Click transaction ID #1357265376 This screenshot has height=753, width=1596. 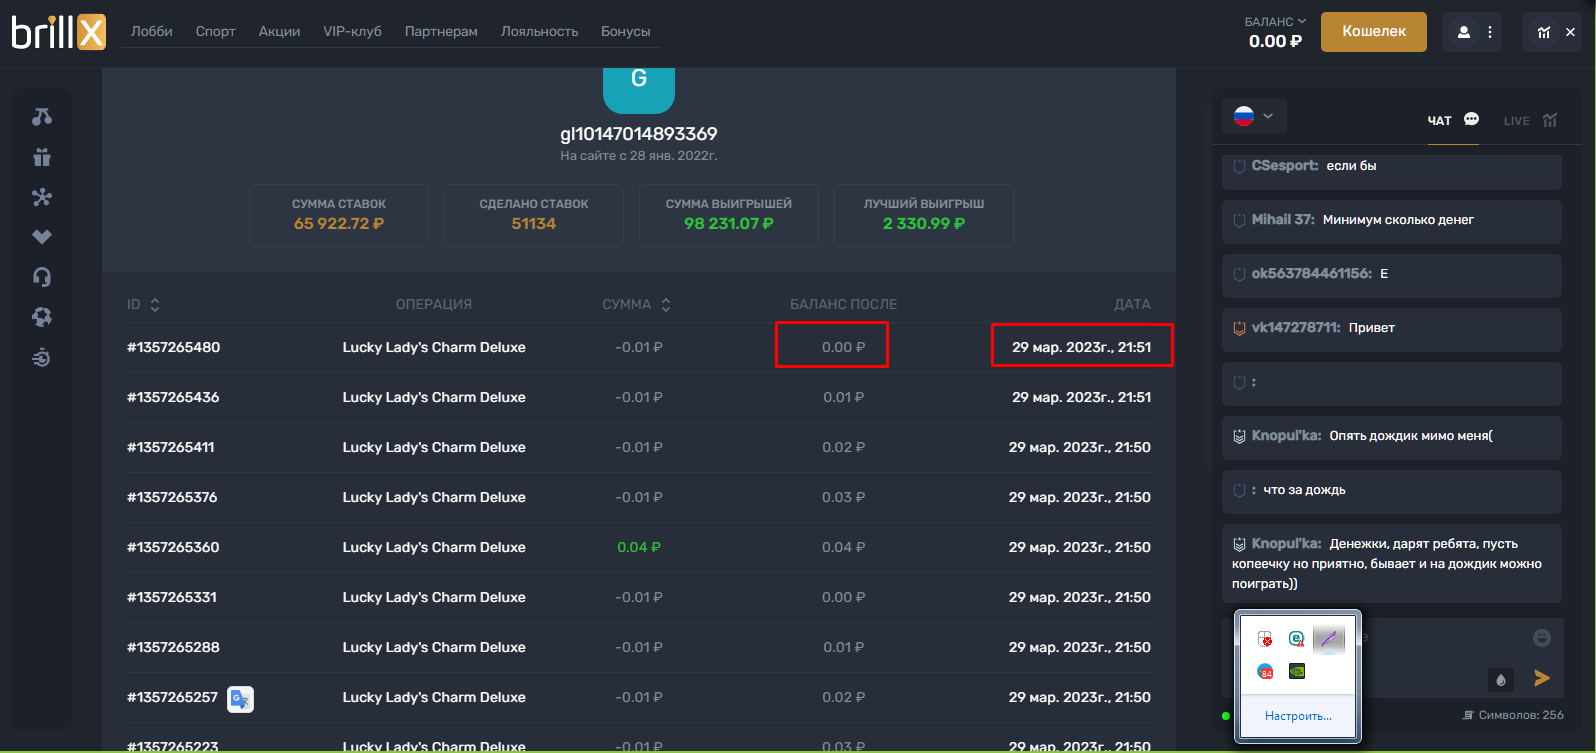point(172,497)
